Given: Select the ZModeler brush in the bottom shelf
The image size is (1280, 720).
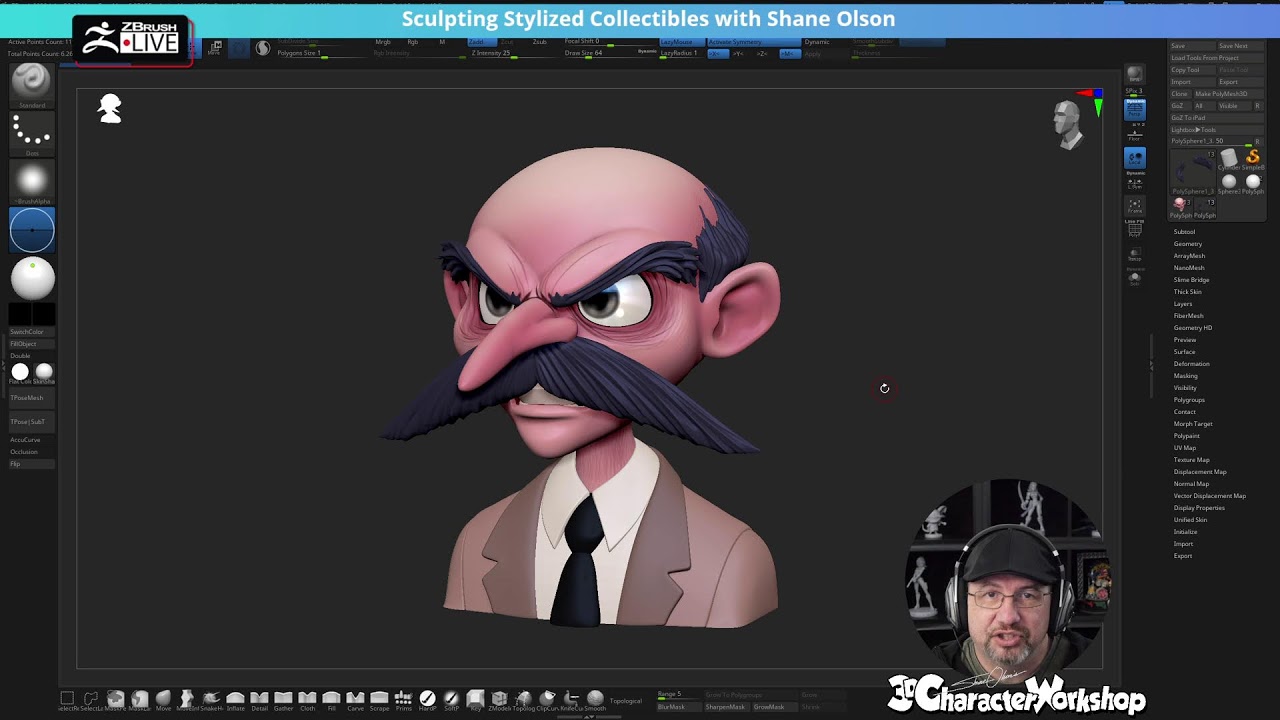Looking at the screenshot, I should coord(499,700).
